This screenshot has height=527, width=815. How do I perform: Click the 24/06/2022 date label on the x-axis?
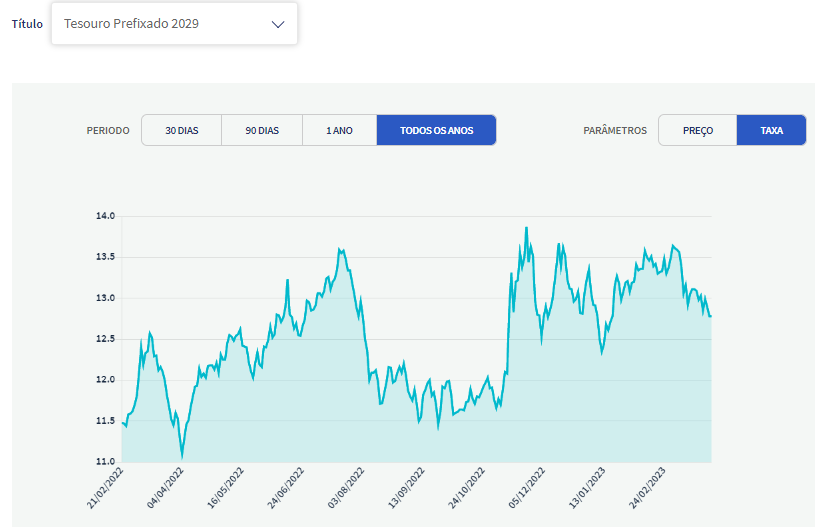(x=286, y=488)
